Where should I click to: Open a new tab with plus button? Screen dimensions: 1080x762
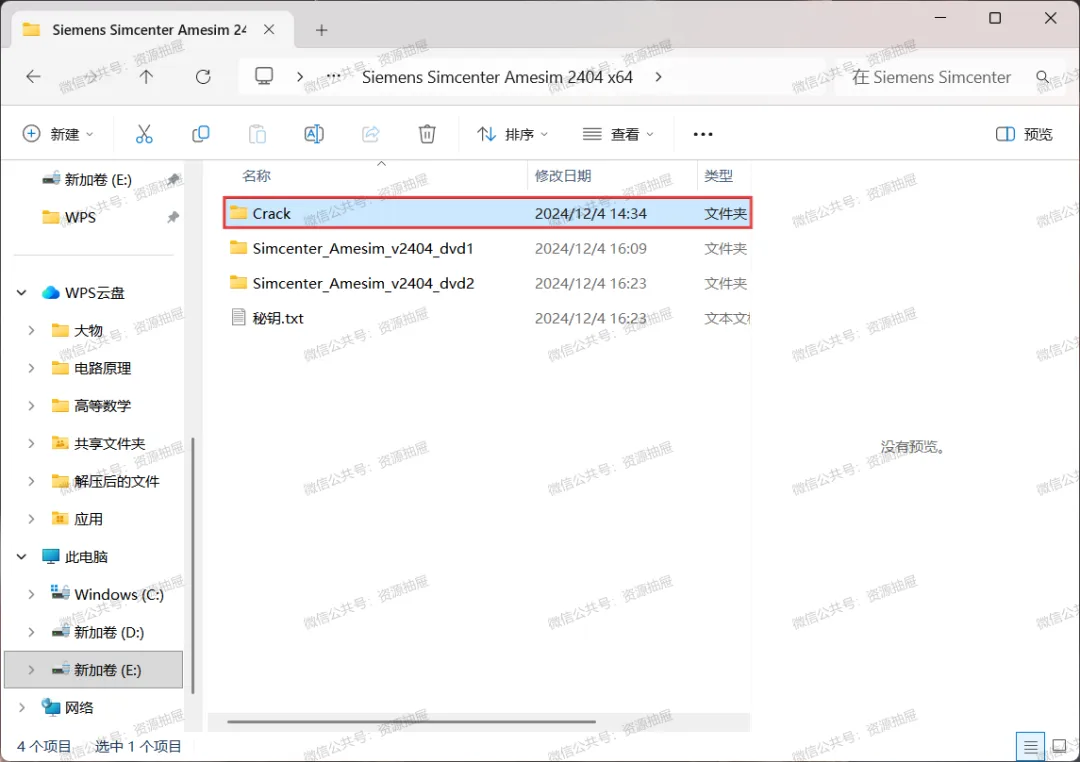[x=321, y=30]
